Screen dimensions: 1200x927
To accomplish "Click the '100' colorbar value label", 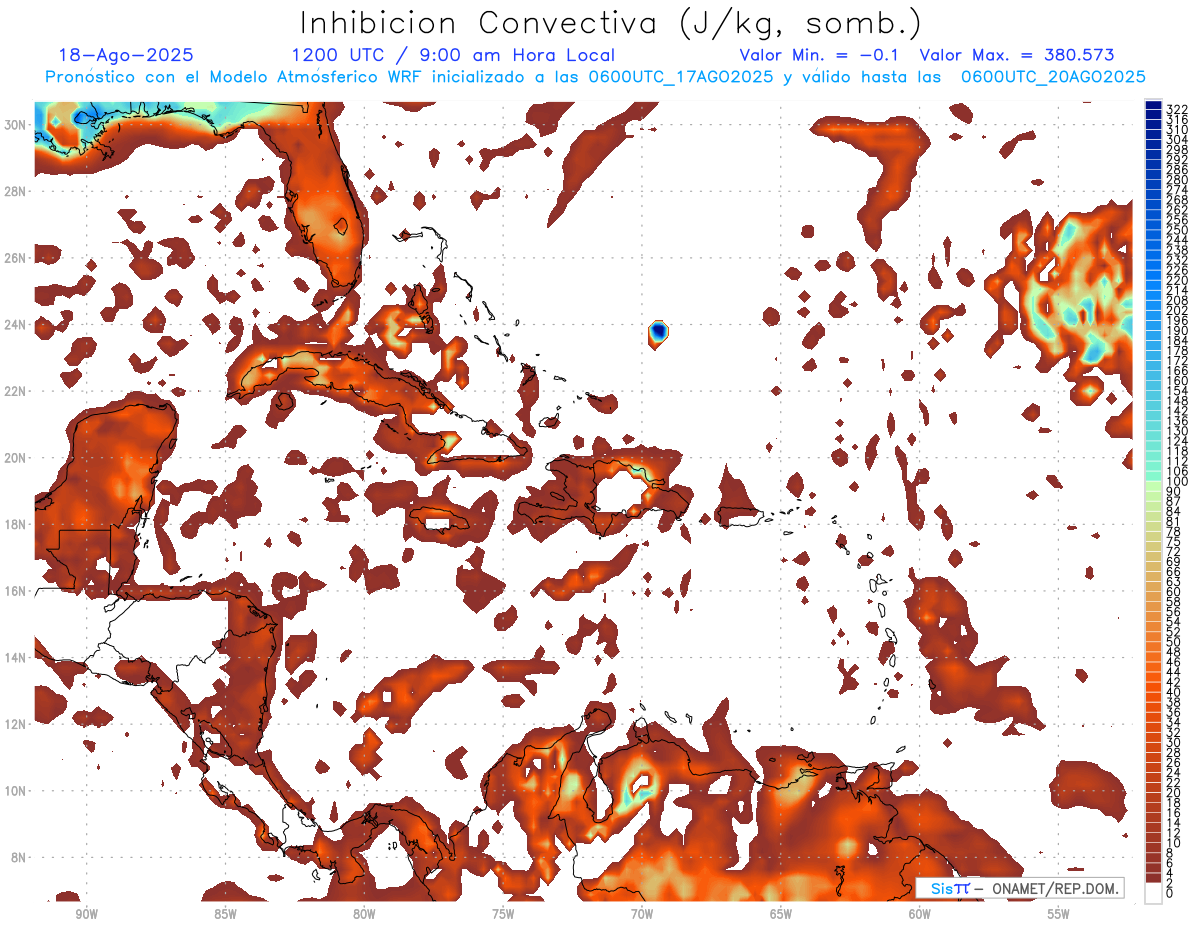I will [x=1177, y=483].
